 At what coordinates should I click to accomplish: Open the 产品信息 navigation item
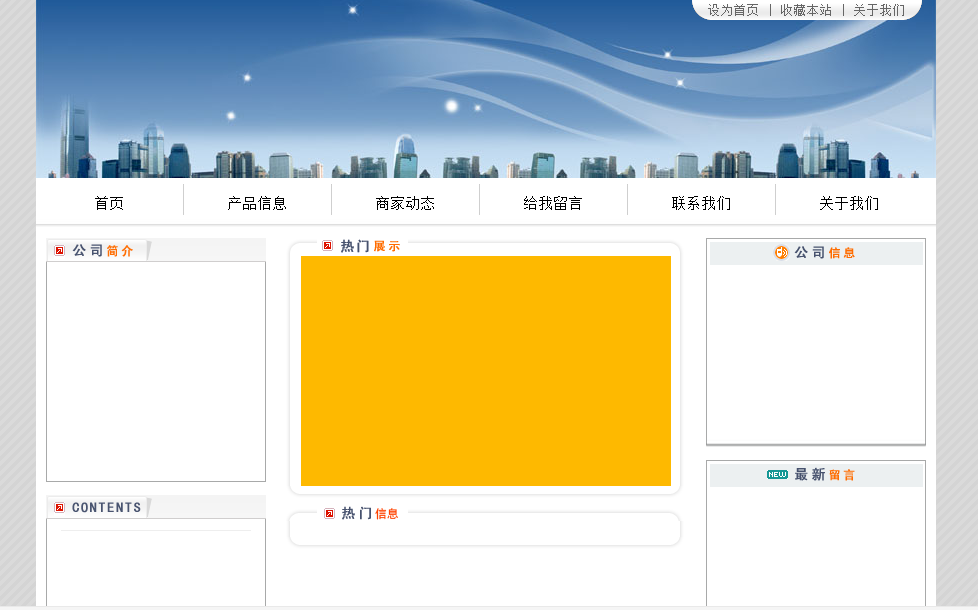tap(257, 203)
